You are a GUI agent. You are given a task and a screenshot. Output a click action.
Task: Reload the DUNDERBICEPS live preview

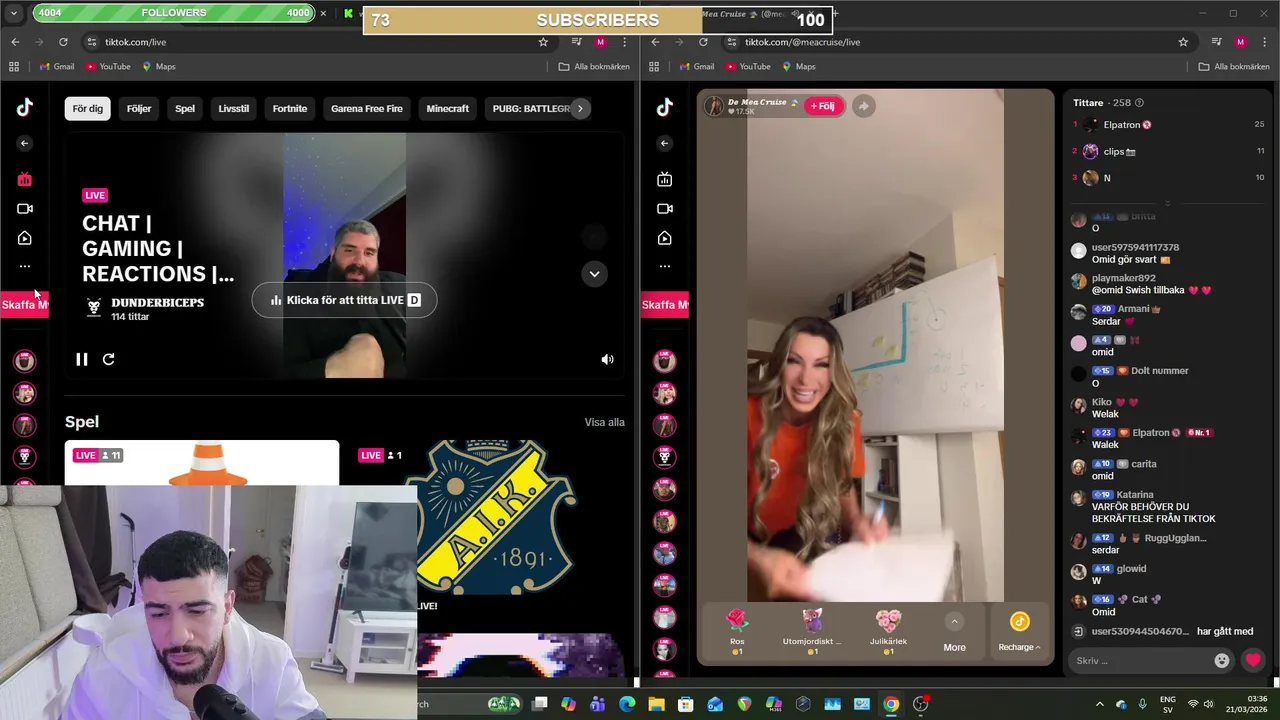(109, 359)
